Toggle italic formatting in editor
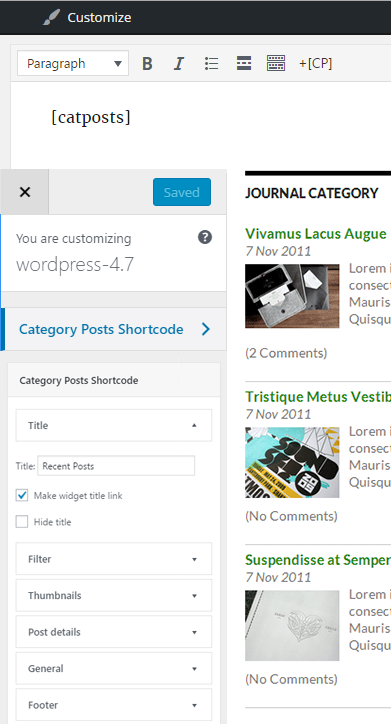The image size is (391, 724). 179,63
